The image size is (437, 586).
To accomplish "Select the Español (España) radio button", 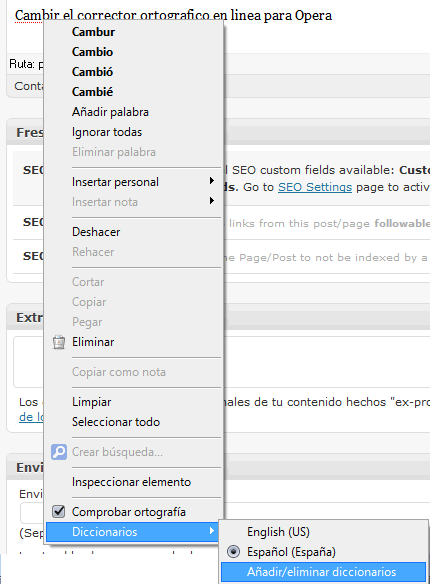I will pos(234,552).
